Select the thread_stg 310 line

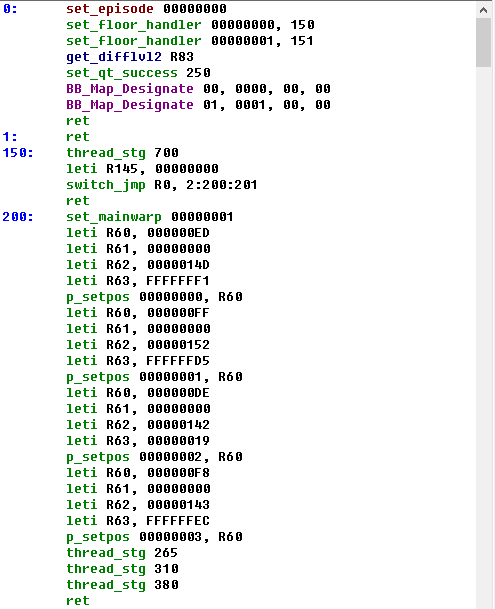122,569
